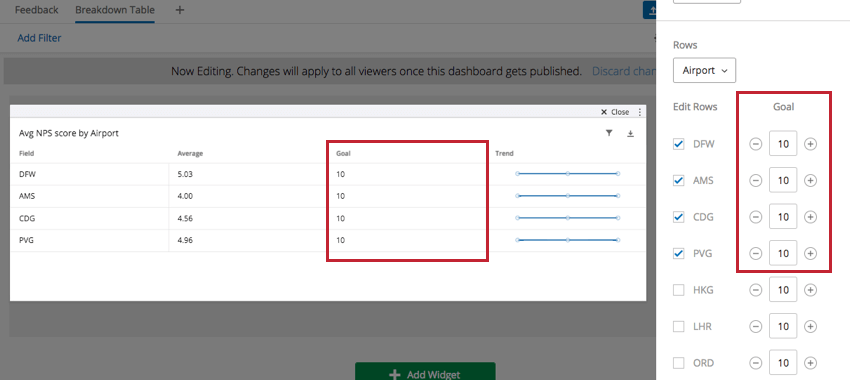Increase the AMS goal with the plus button

810,181
